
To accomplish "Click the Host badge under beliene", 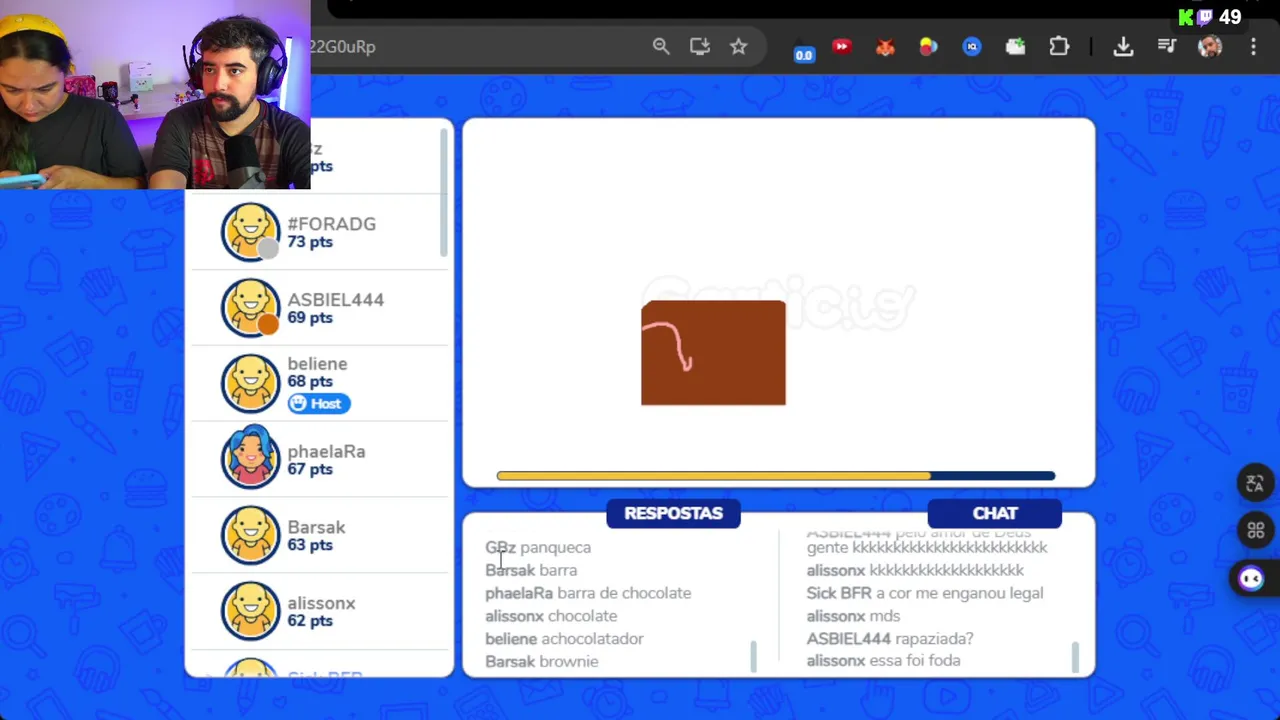I will 319,403.
